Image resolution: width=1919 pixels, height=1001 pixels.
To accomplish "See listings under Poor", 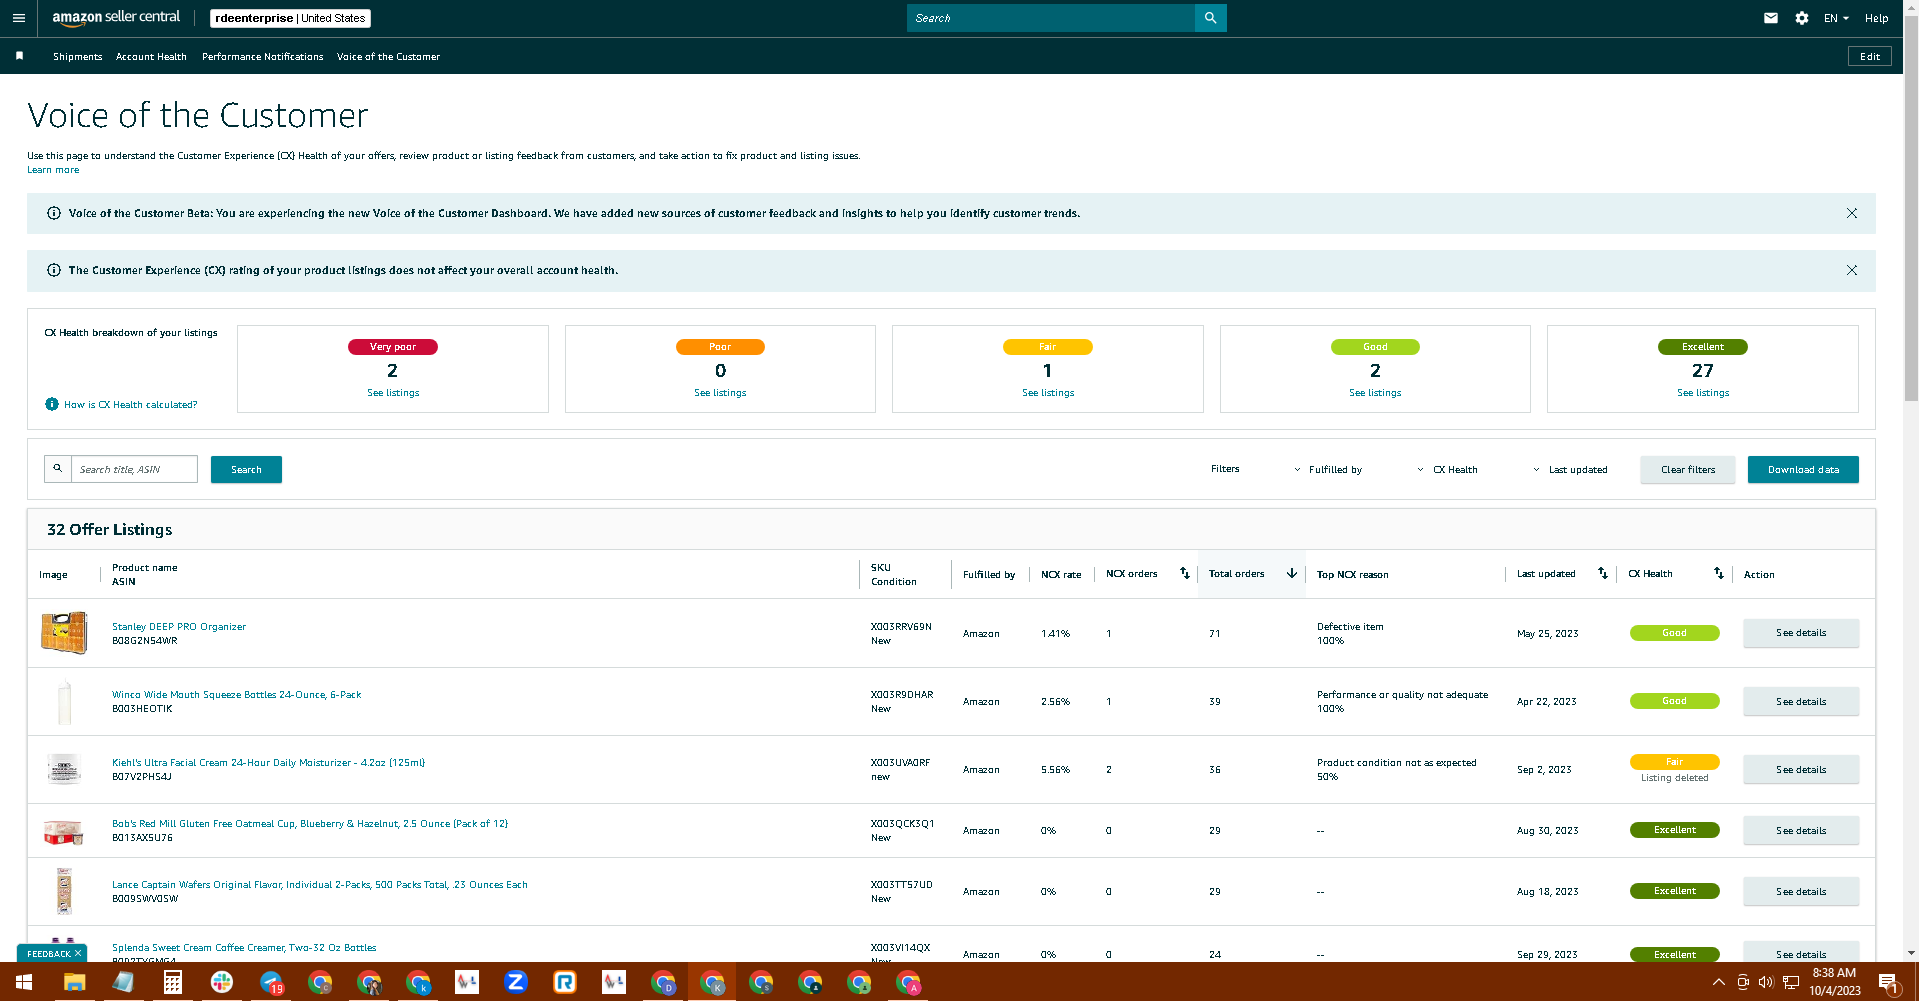I will [720, 393].
